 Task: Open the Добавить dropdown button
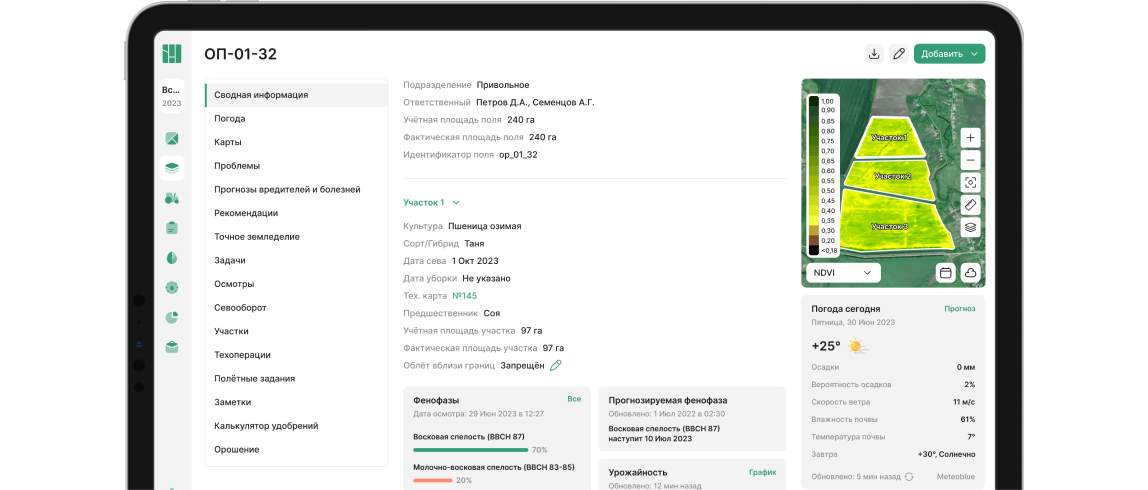[x=949, y=54]
